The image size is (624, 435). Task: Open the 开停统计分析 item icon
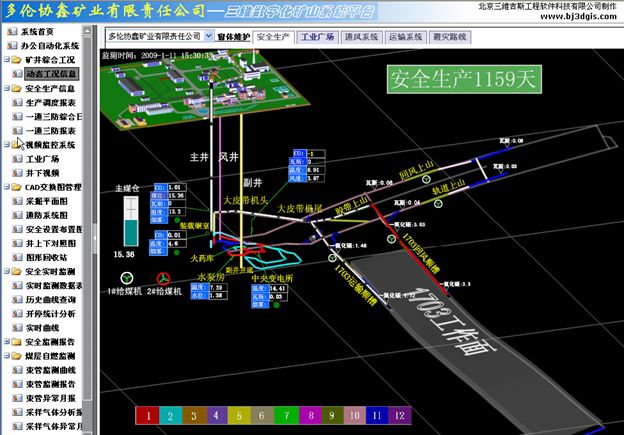pyautogui.click(x=17, y=314)
